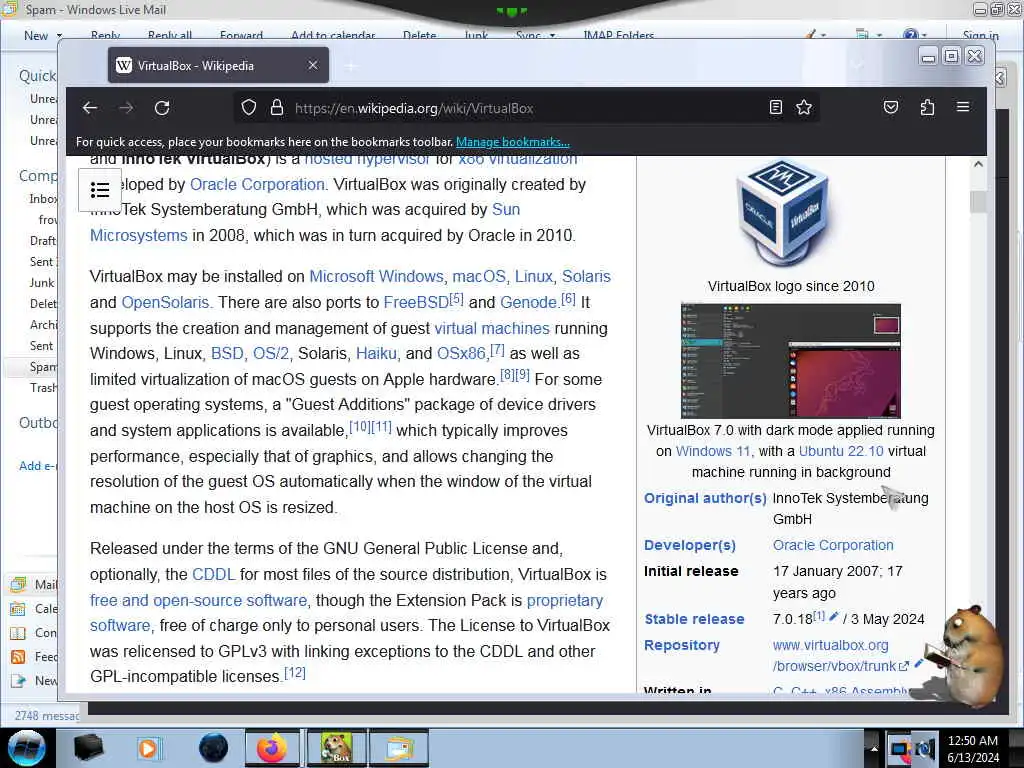Image resolution: width=1024 pixels, height=768 pixels.
Task: Open Live Mail help icon dropdown
Action: (x=914, y=35)
